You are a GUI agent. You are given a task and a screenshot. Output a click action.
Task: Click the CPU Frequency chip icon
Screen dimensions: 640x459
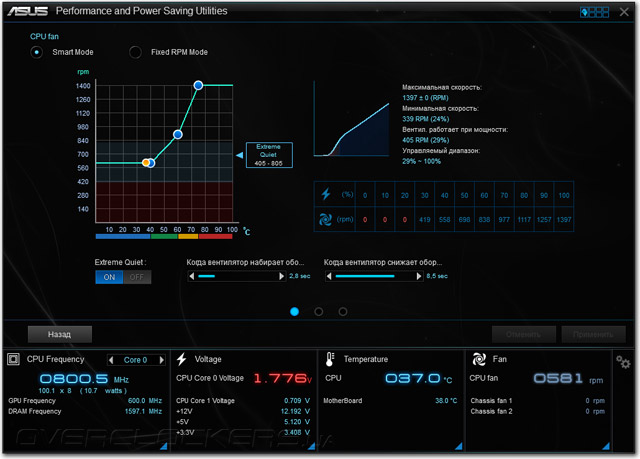click(13, 359)
